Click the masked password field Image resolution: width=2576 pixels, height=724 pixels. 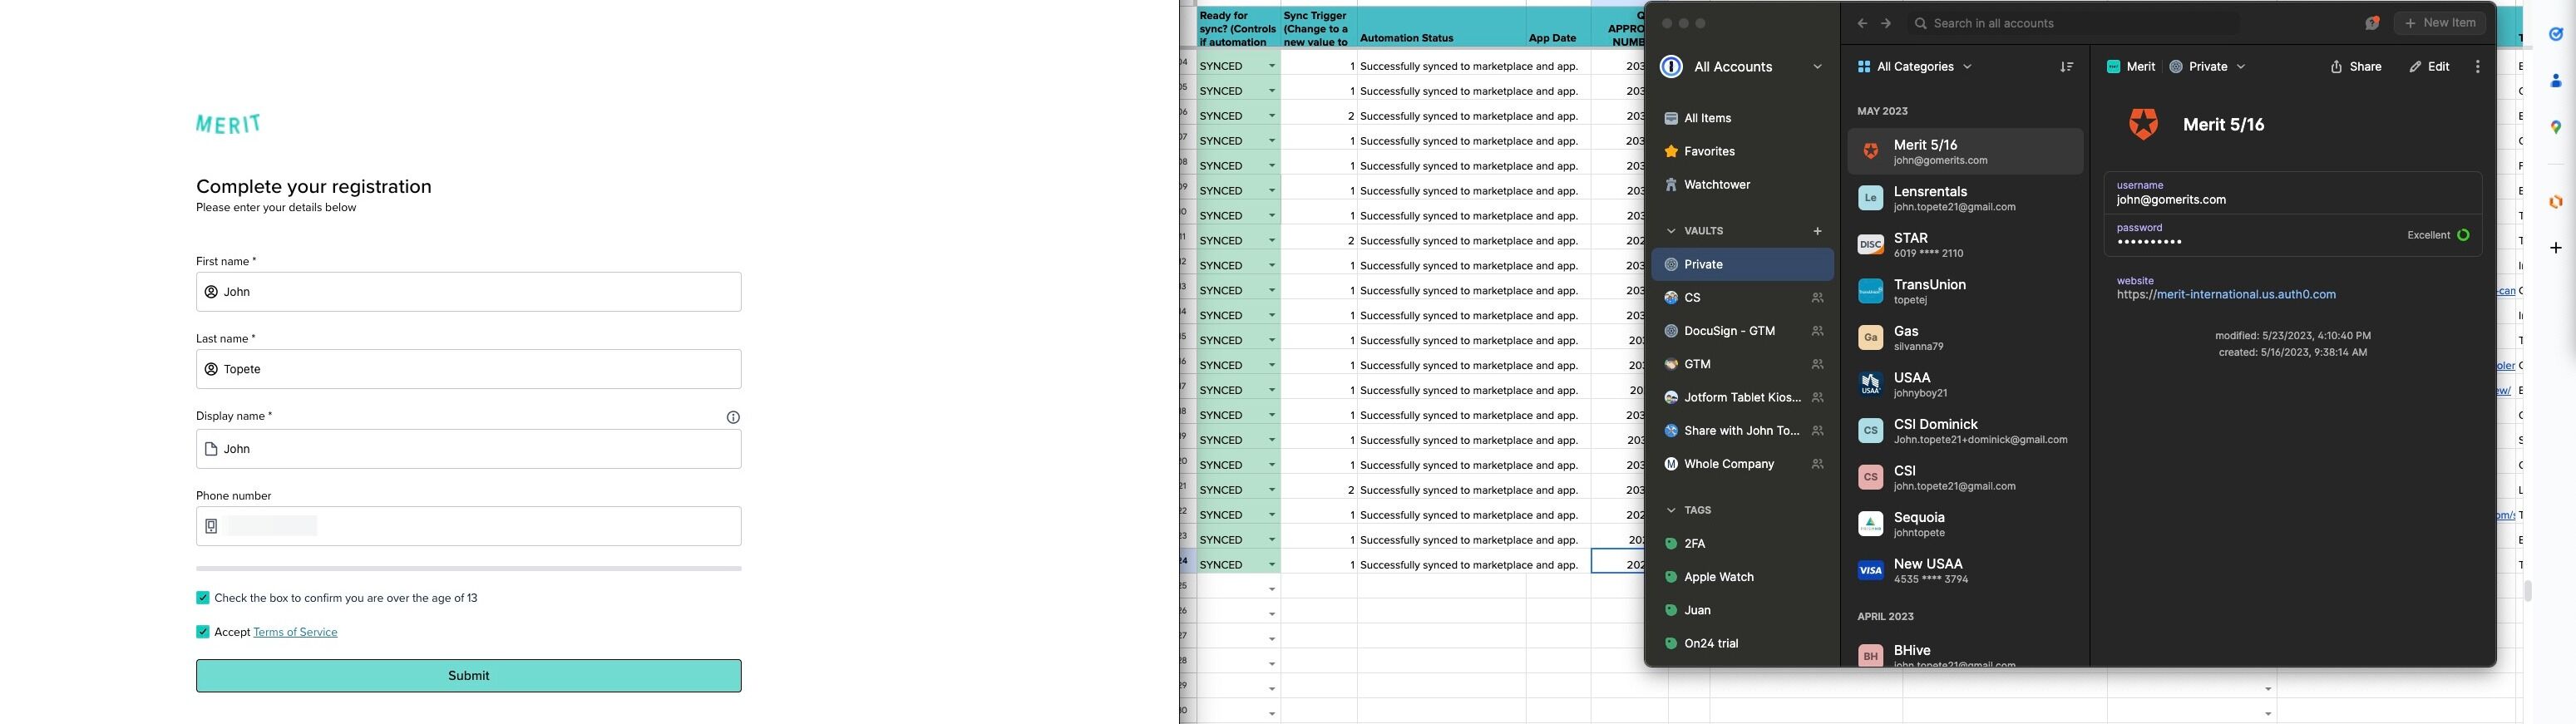click(2292, 235)
